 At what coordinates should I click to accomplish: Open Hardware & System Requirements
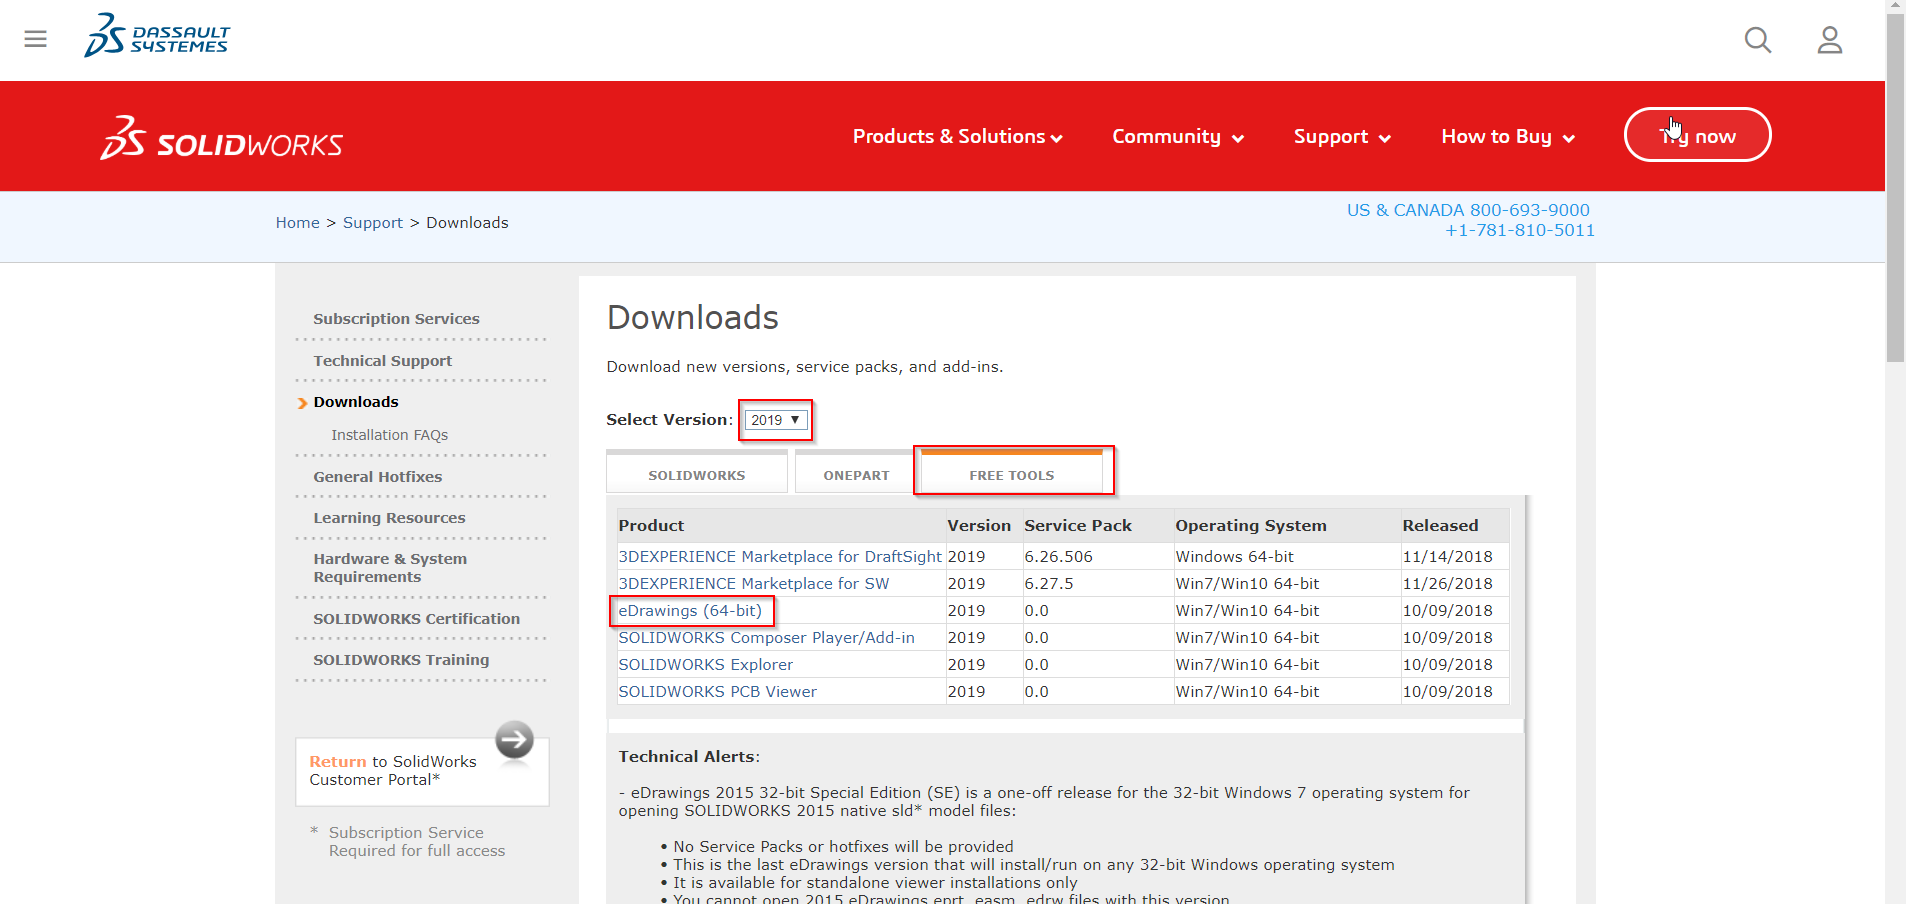[x=390, y=568]
